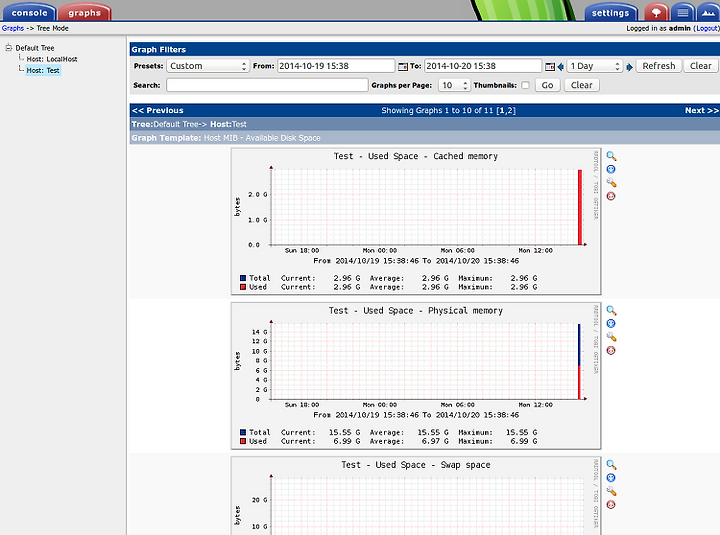Switch to the graphs tab
The image size is (720, 535).
[x=84, y=12]
